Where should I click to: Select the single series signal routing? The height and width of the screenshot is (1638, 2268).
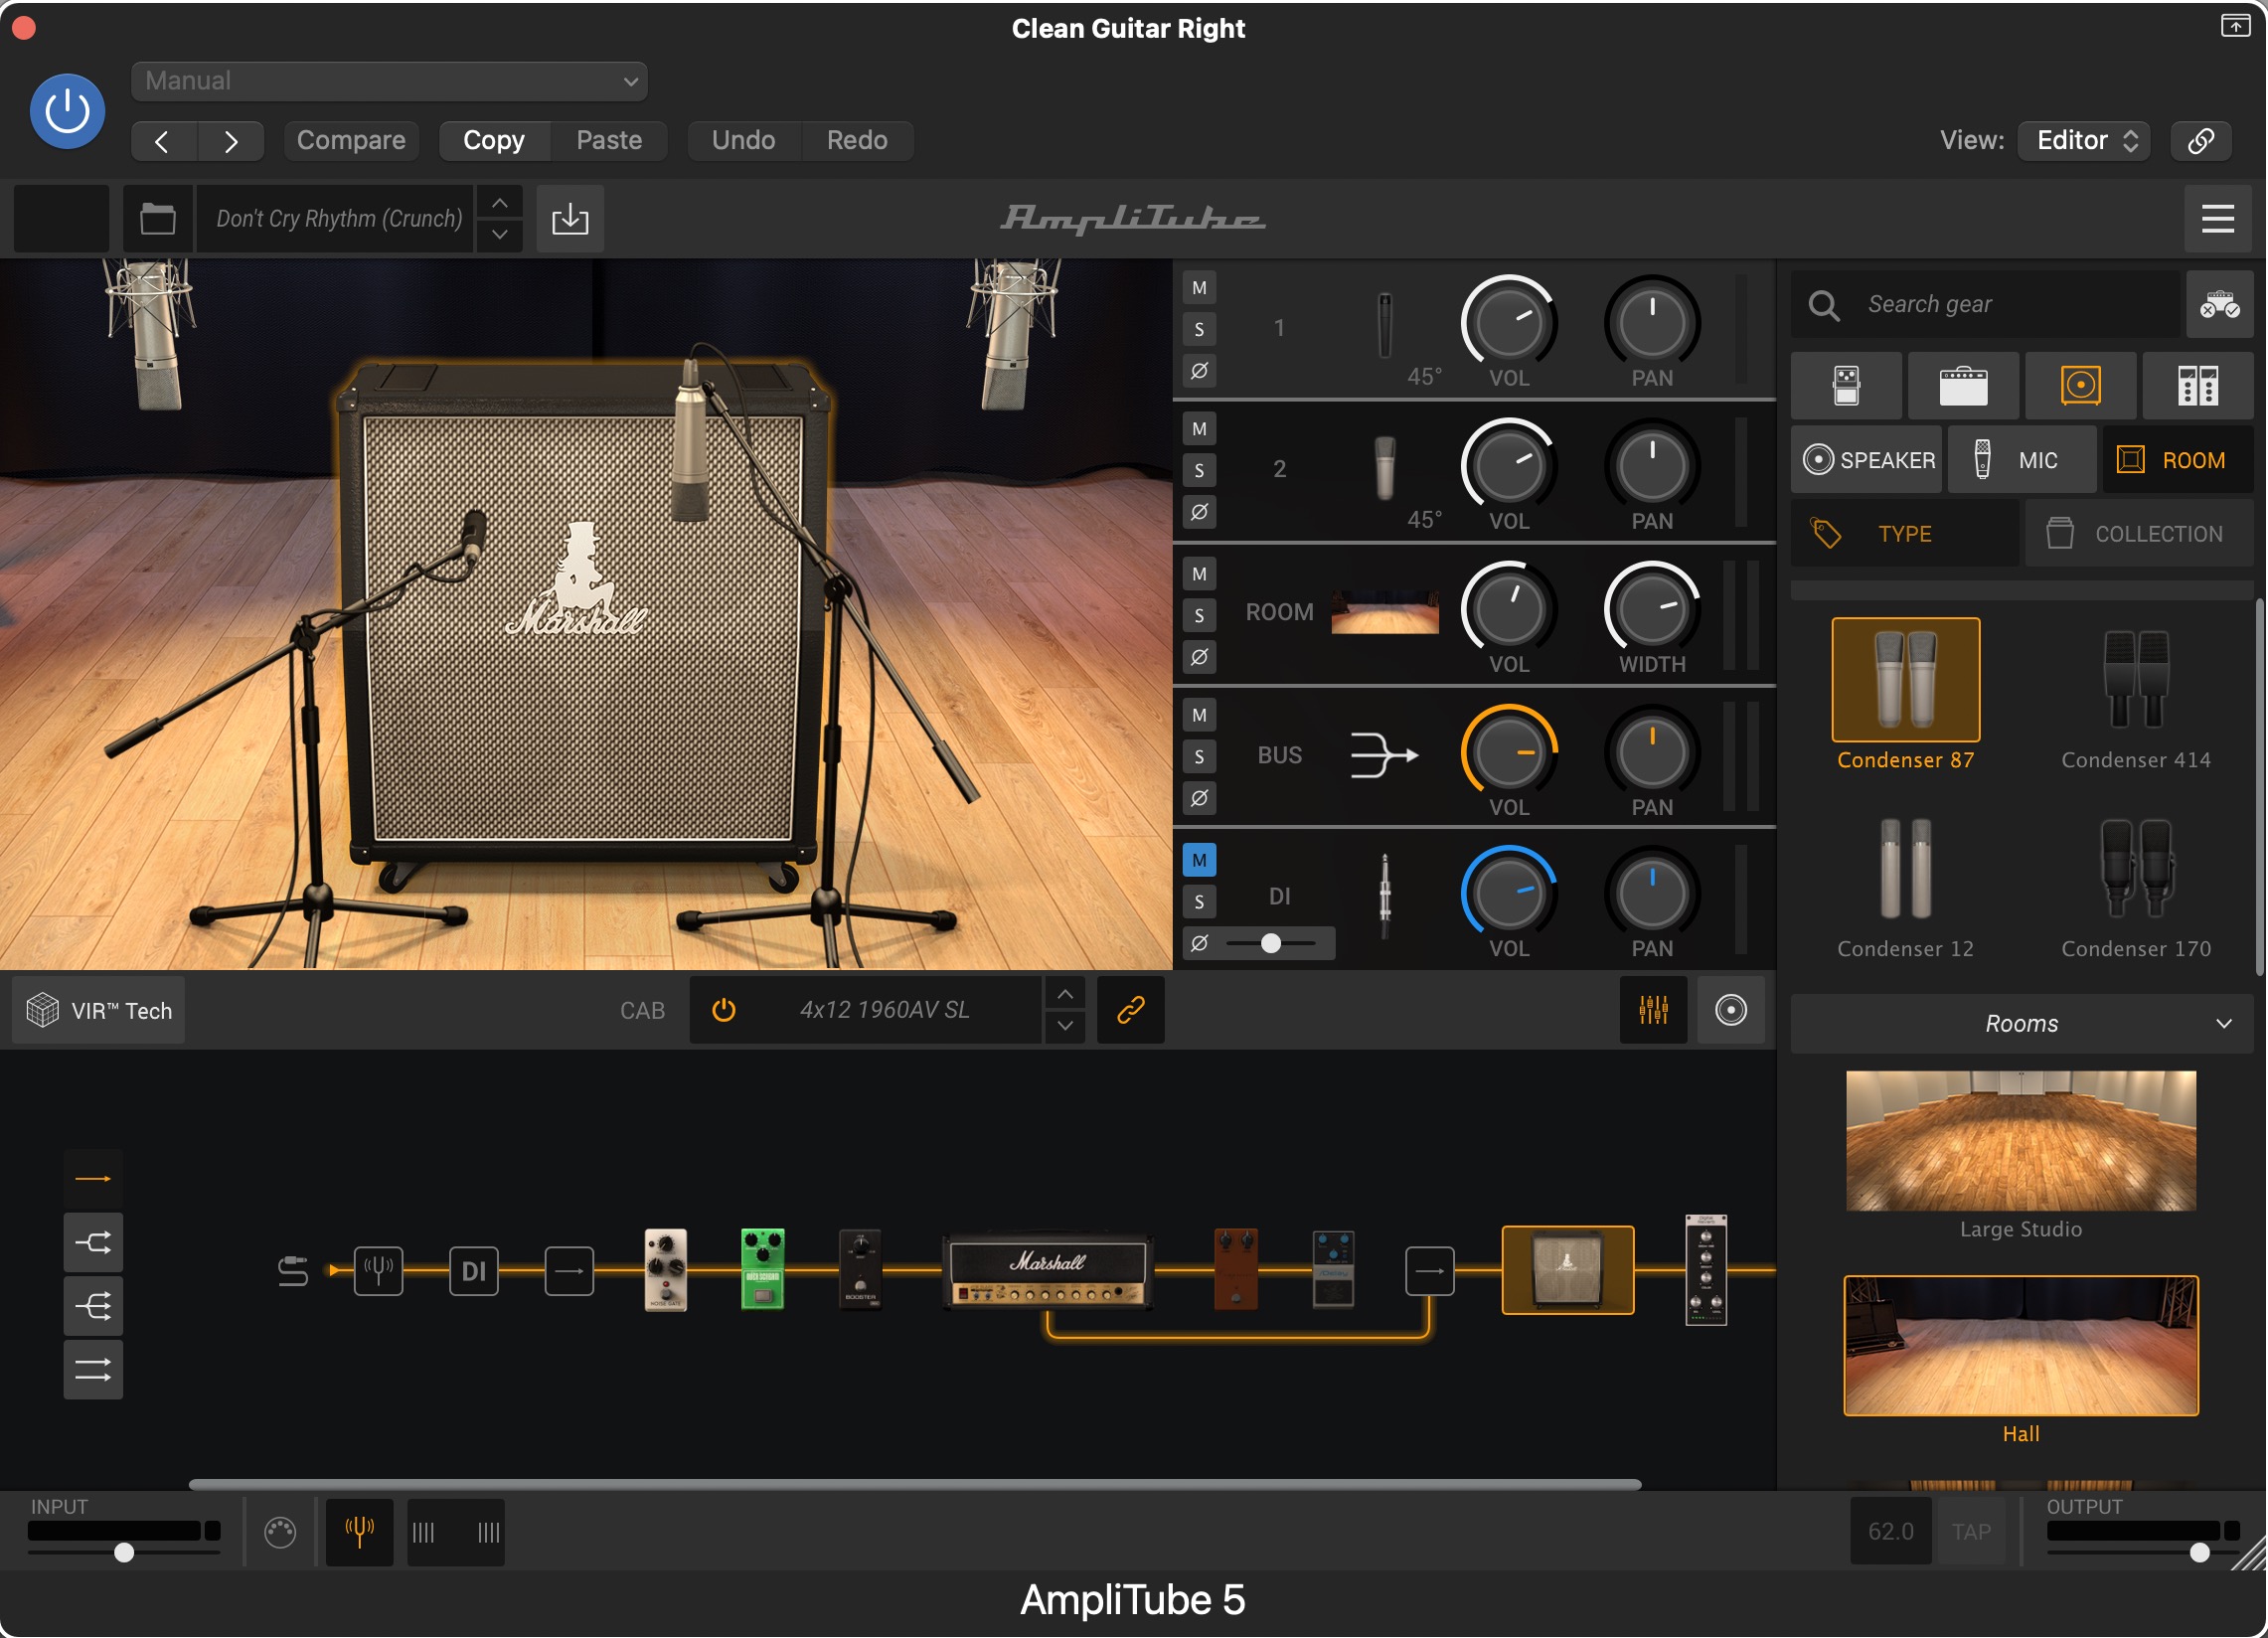pyautogui.click(x=93, y=1179)
